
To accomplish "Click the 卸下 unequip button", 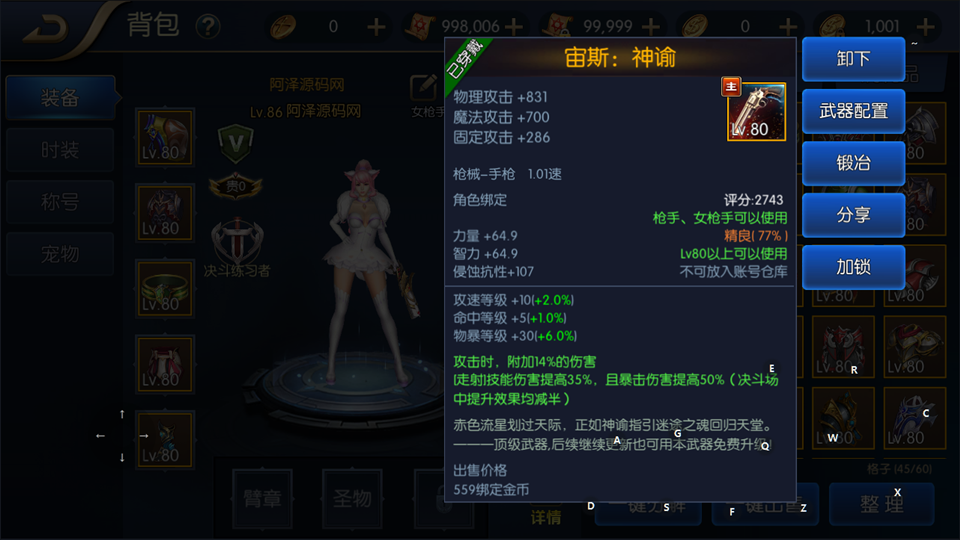I will (x=853, y=59).
